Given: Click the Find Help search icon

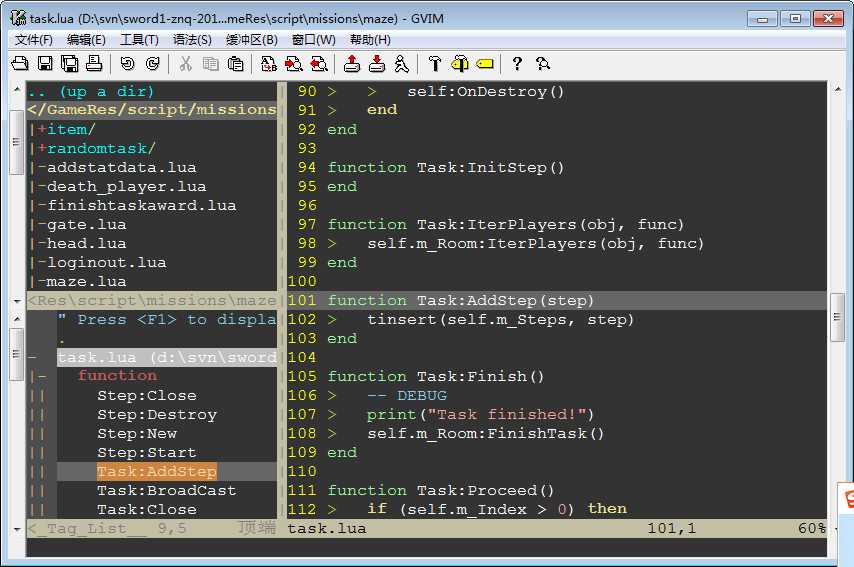Looking at the screenshot, I should [x=542, y=64].
